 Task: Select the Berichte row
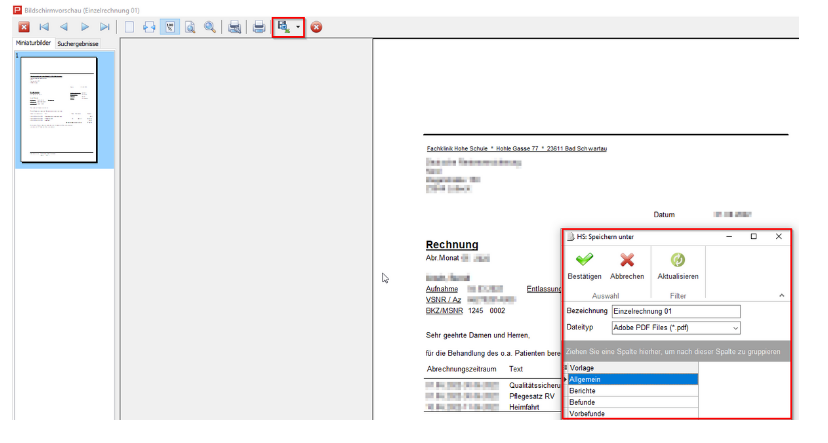coord(632,391)
